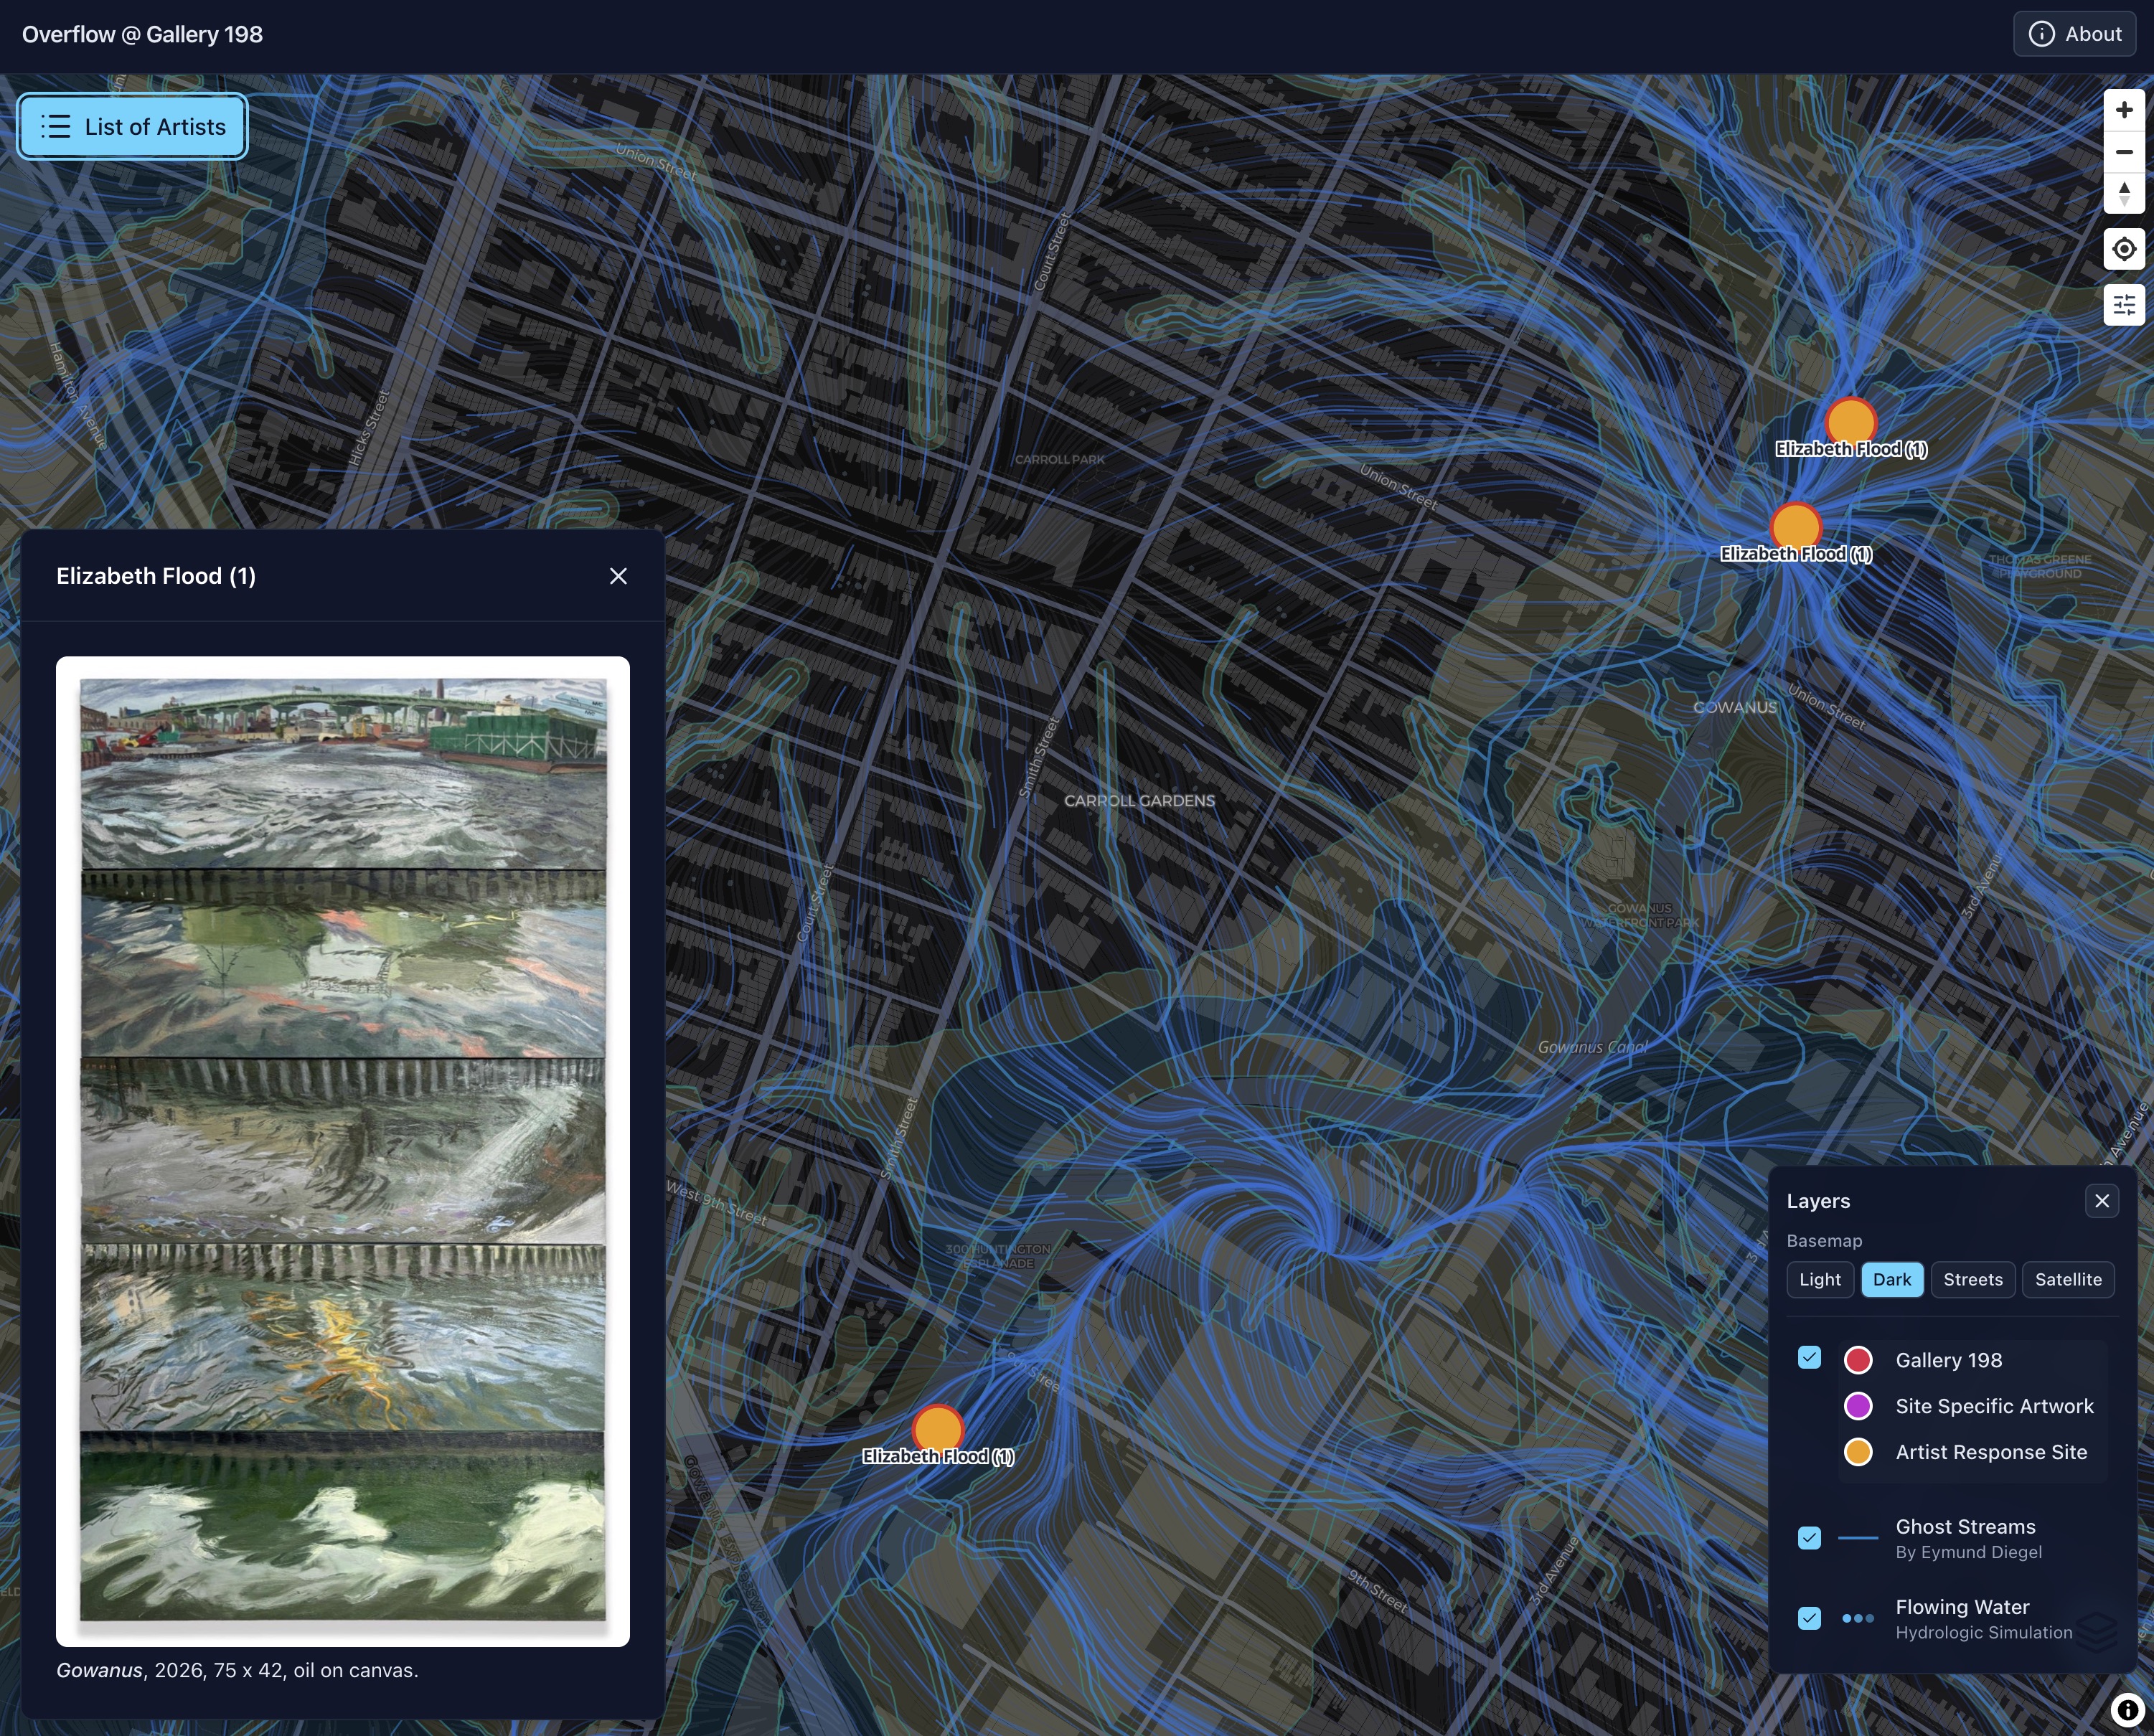The image size is (2154, 1736).
Task: Click the orange Artist Response Site dot
Action: coord(1858,1452)
